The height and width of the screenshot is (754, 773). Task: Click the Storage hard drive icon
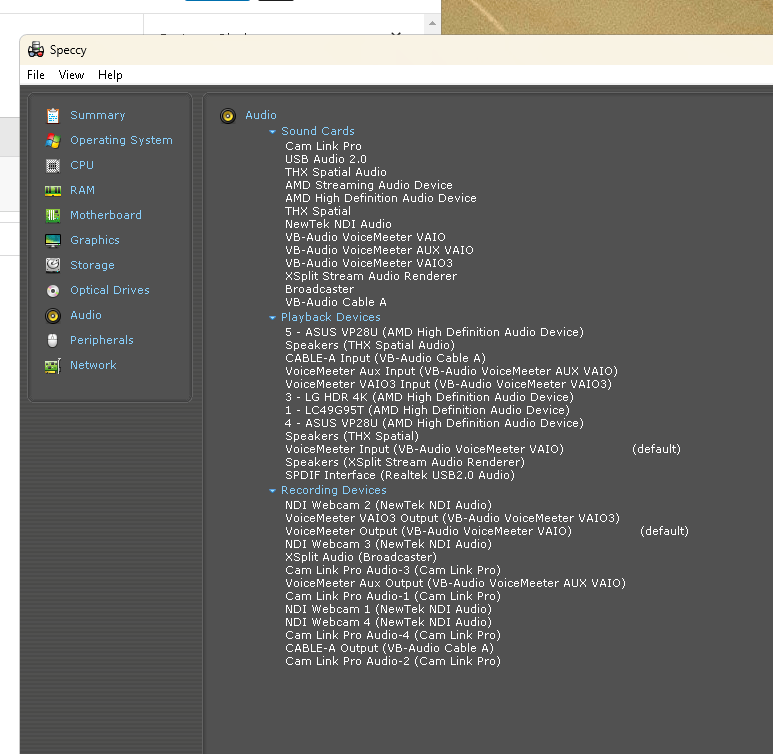pyautogui.click(x=53, y=265)
